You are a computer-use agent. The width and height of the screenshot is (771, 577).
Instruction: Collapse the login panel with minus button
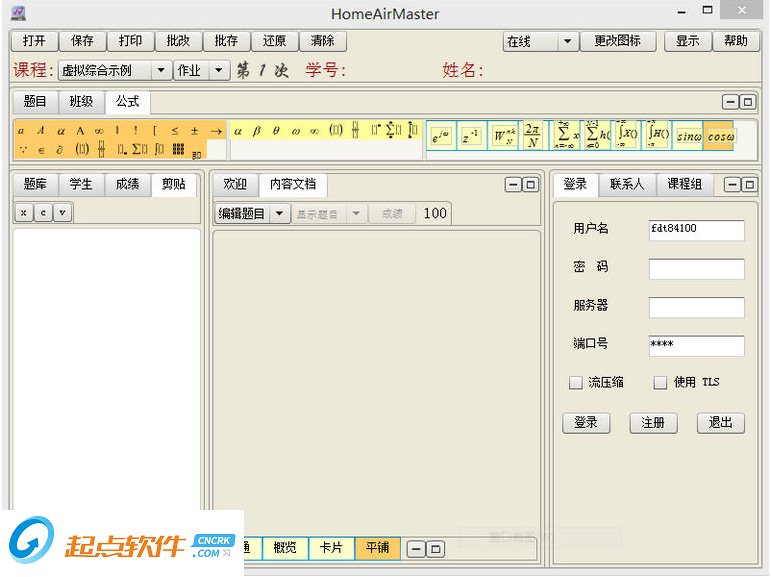point(732,184)
